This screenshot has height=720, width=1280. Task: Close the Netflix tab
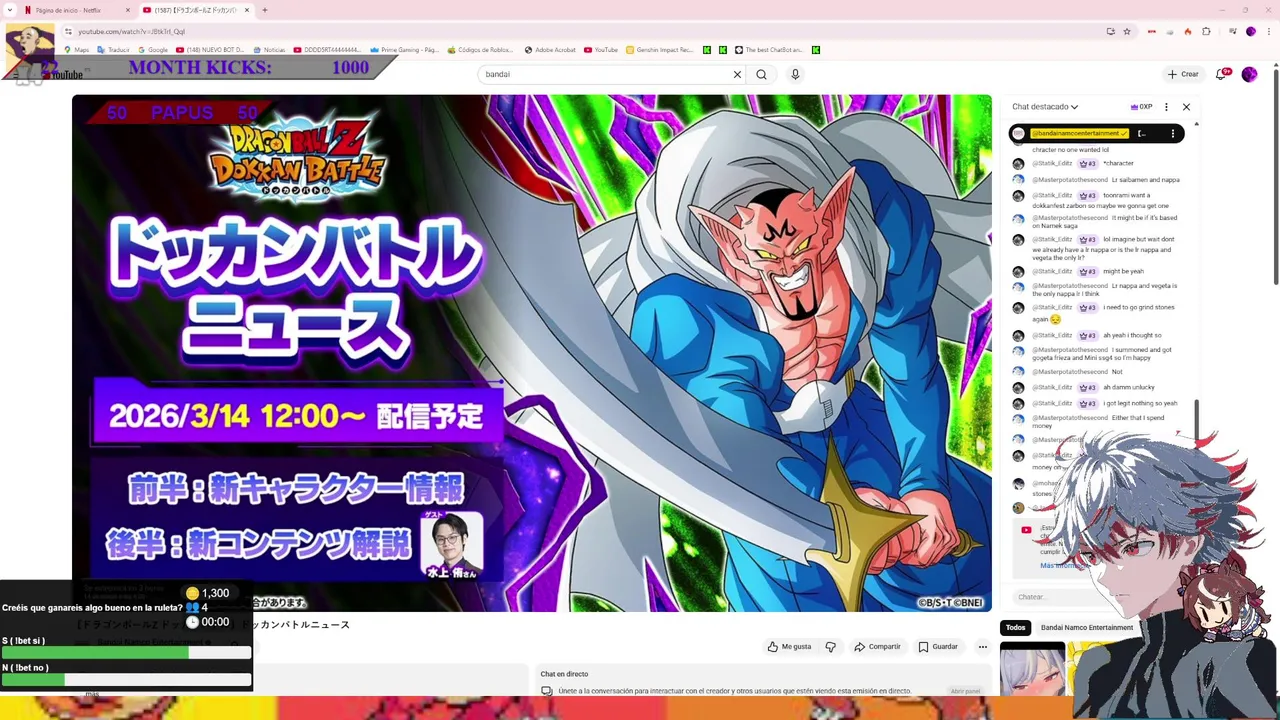coord(128,10)
